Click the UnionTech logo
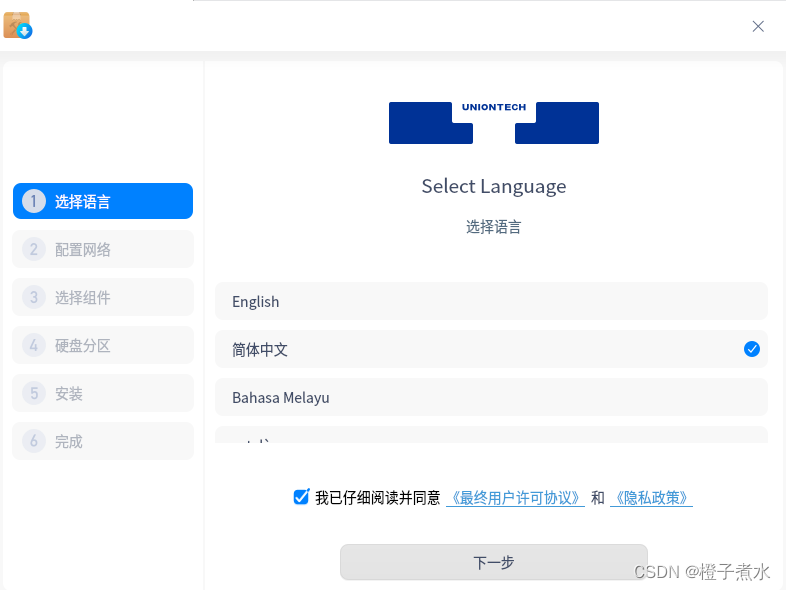The width and height of the screenshot is (786, 590). coord(493,123)
